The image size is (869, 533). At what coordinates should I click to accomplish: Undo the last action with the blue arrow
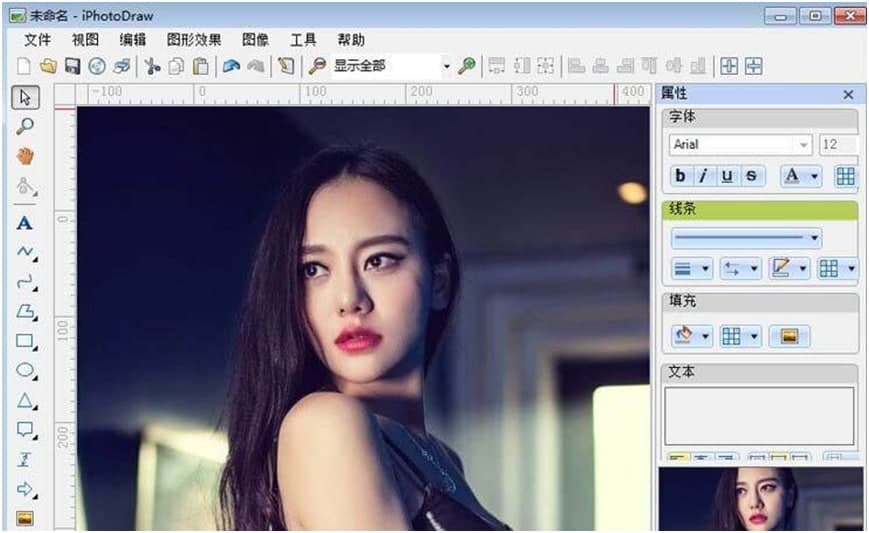pyautogui.click(x=231, y=66)
